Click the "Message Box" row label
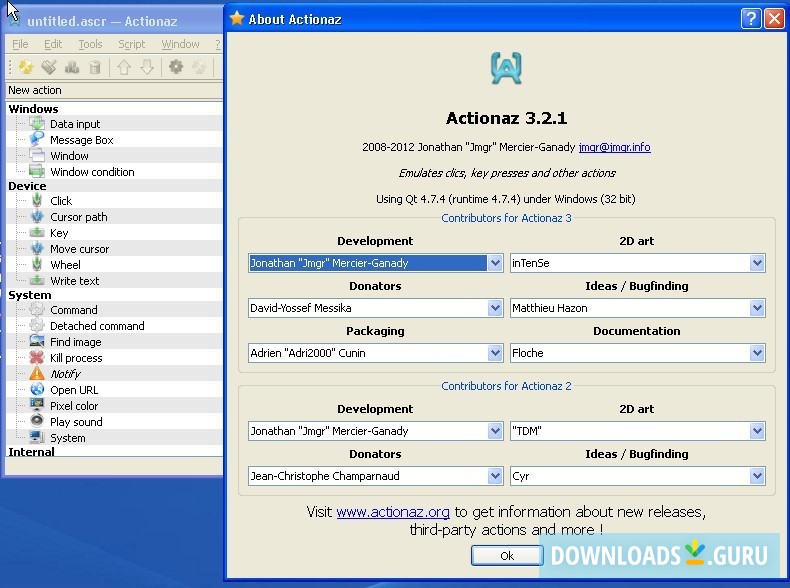790x588 pixels. pos(82,140)
